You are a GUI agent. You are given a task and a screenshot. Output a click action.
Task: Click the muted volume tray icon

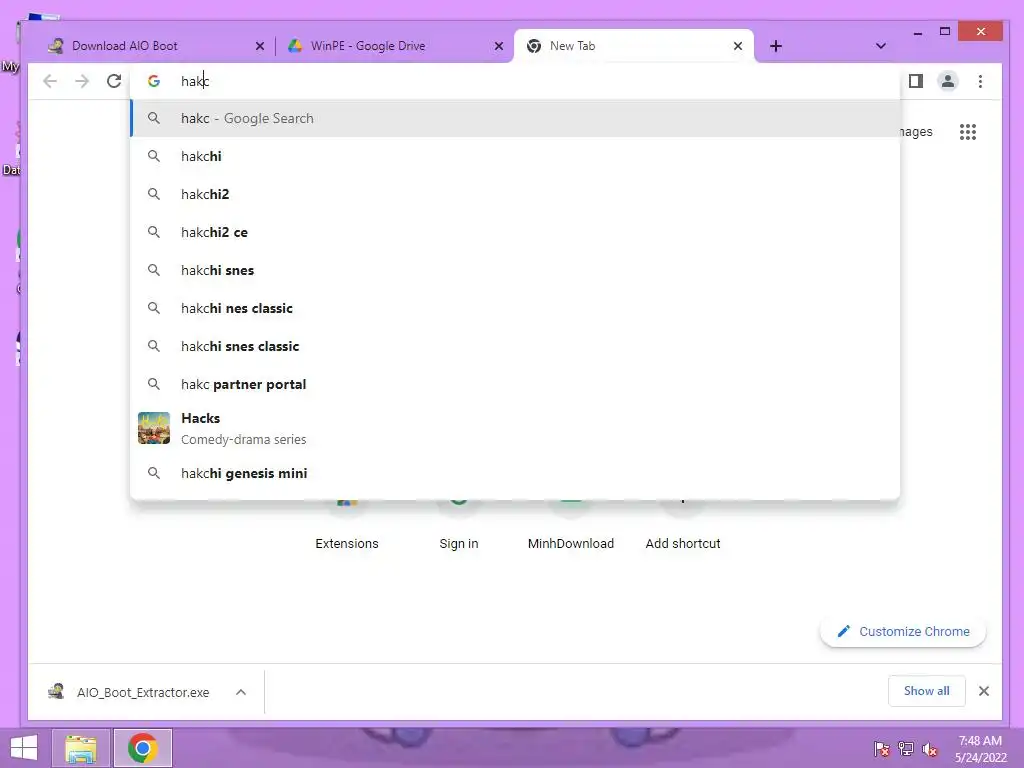pyautogui.click(x=930, y=749)
